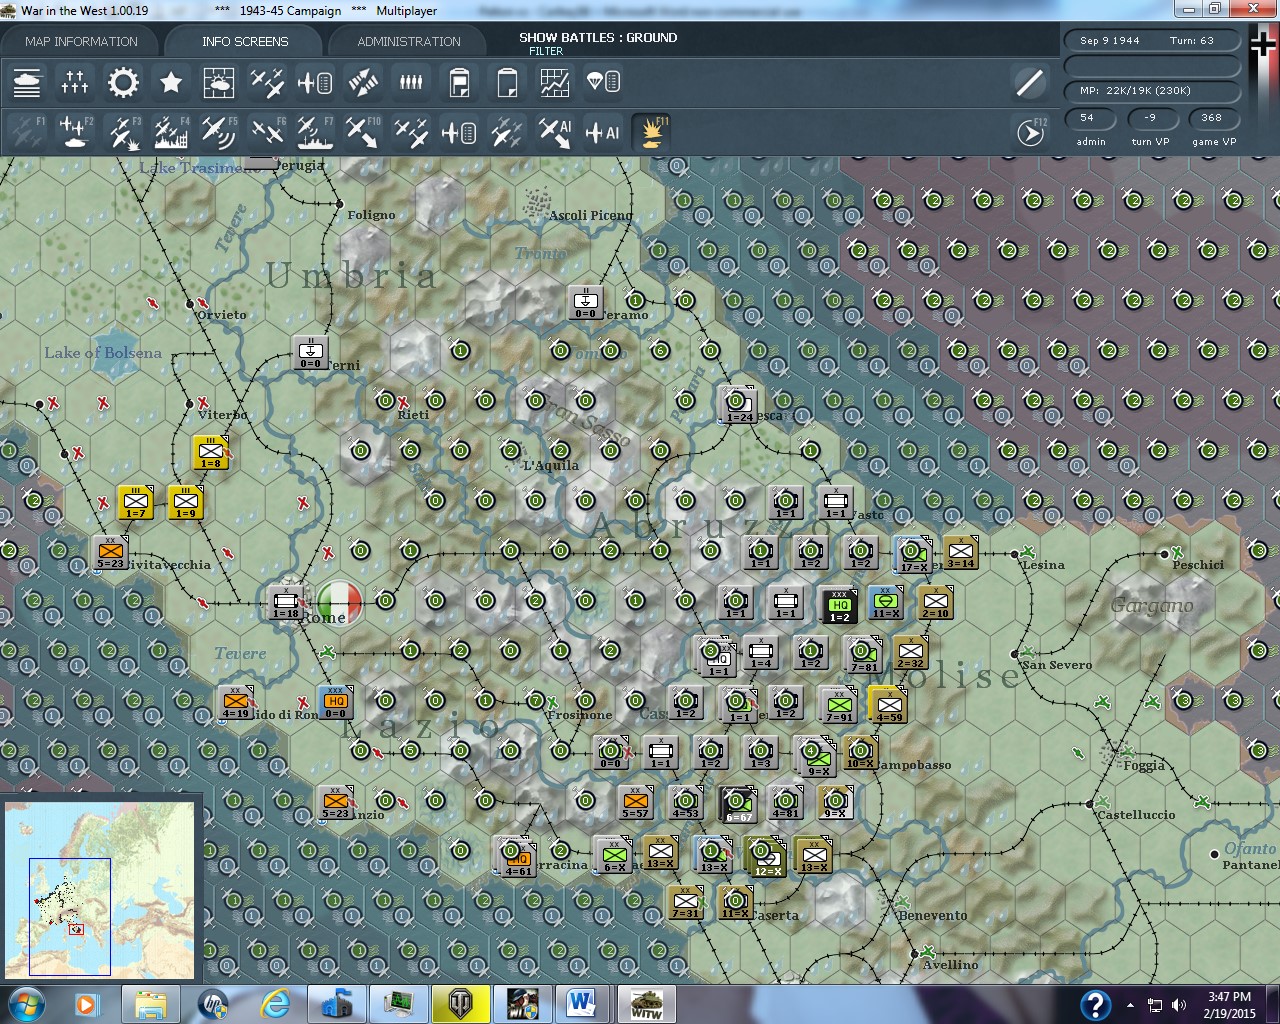
Task: Open the production gear icon
Action: [x=123, y=82]
